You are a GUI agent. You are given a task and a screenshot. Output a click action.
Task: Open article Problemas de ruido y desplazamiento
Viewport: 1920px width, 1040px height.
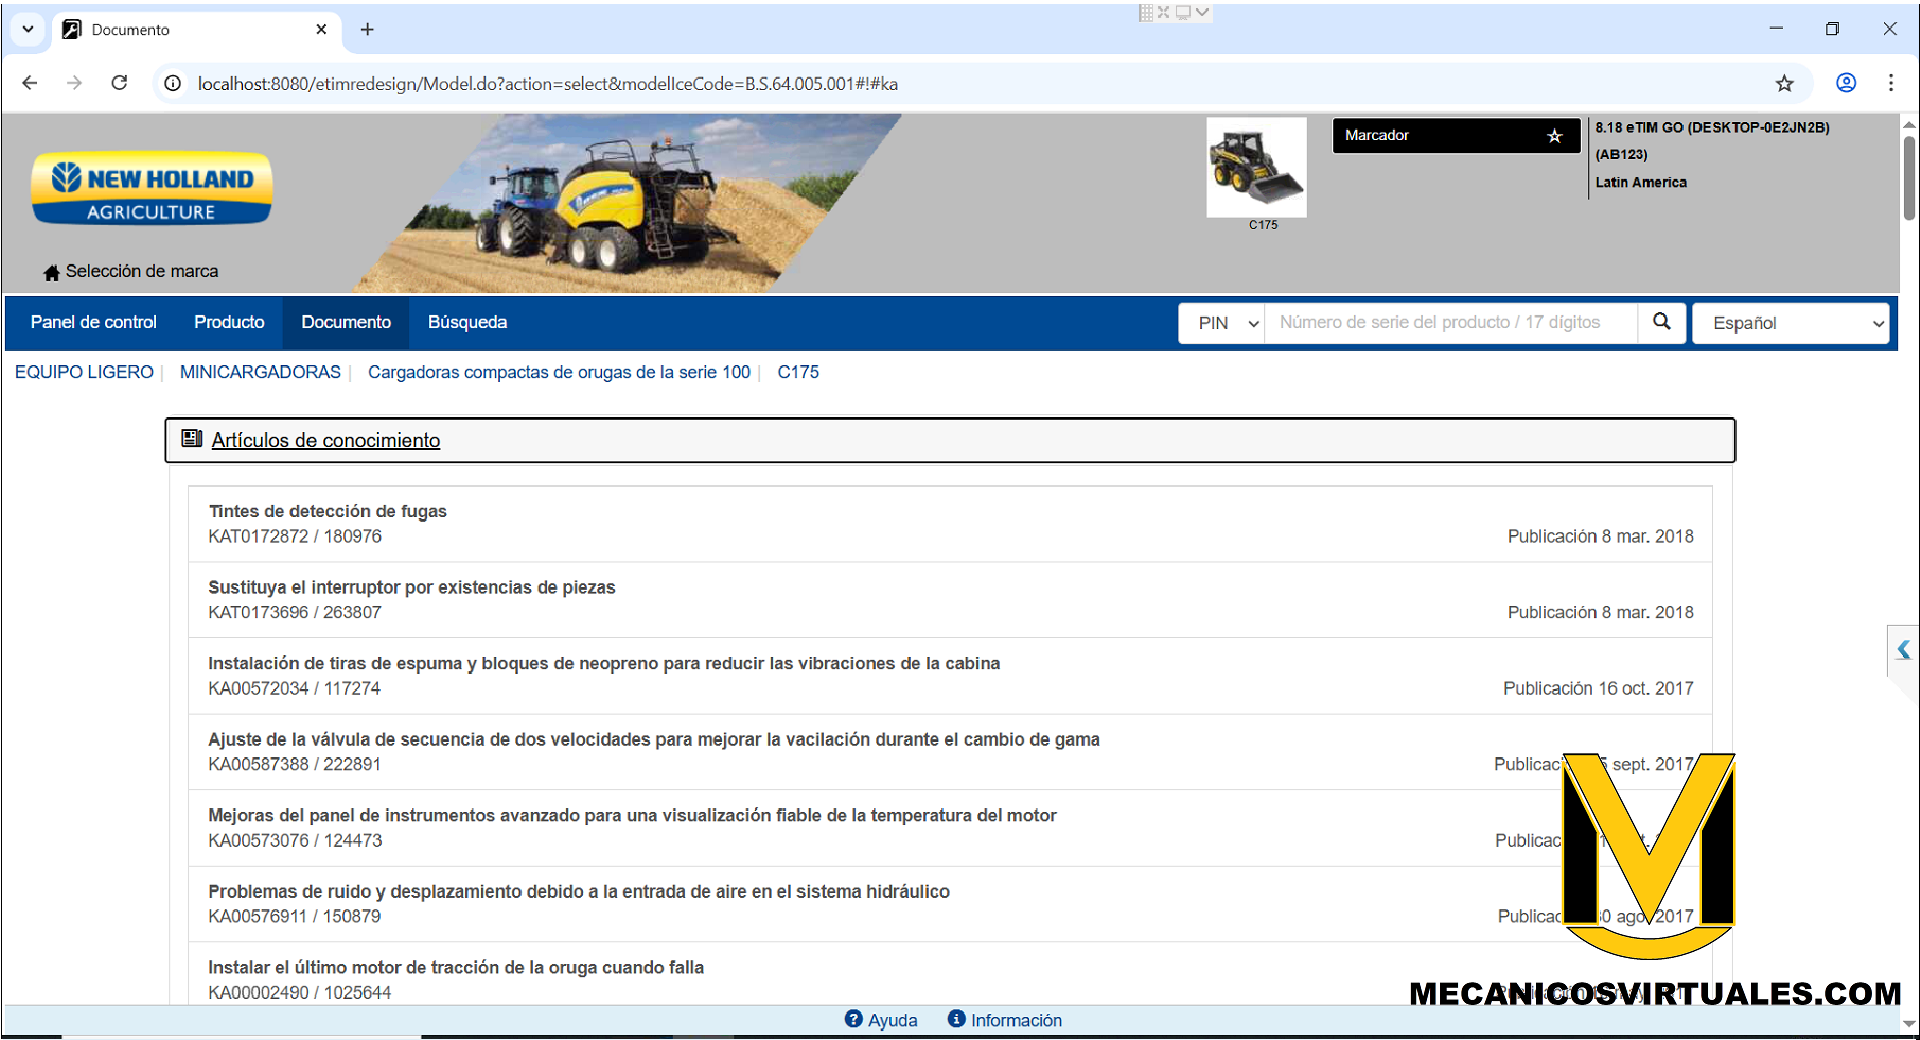click(579, 891)
